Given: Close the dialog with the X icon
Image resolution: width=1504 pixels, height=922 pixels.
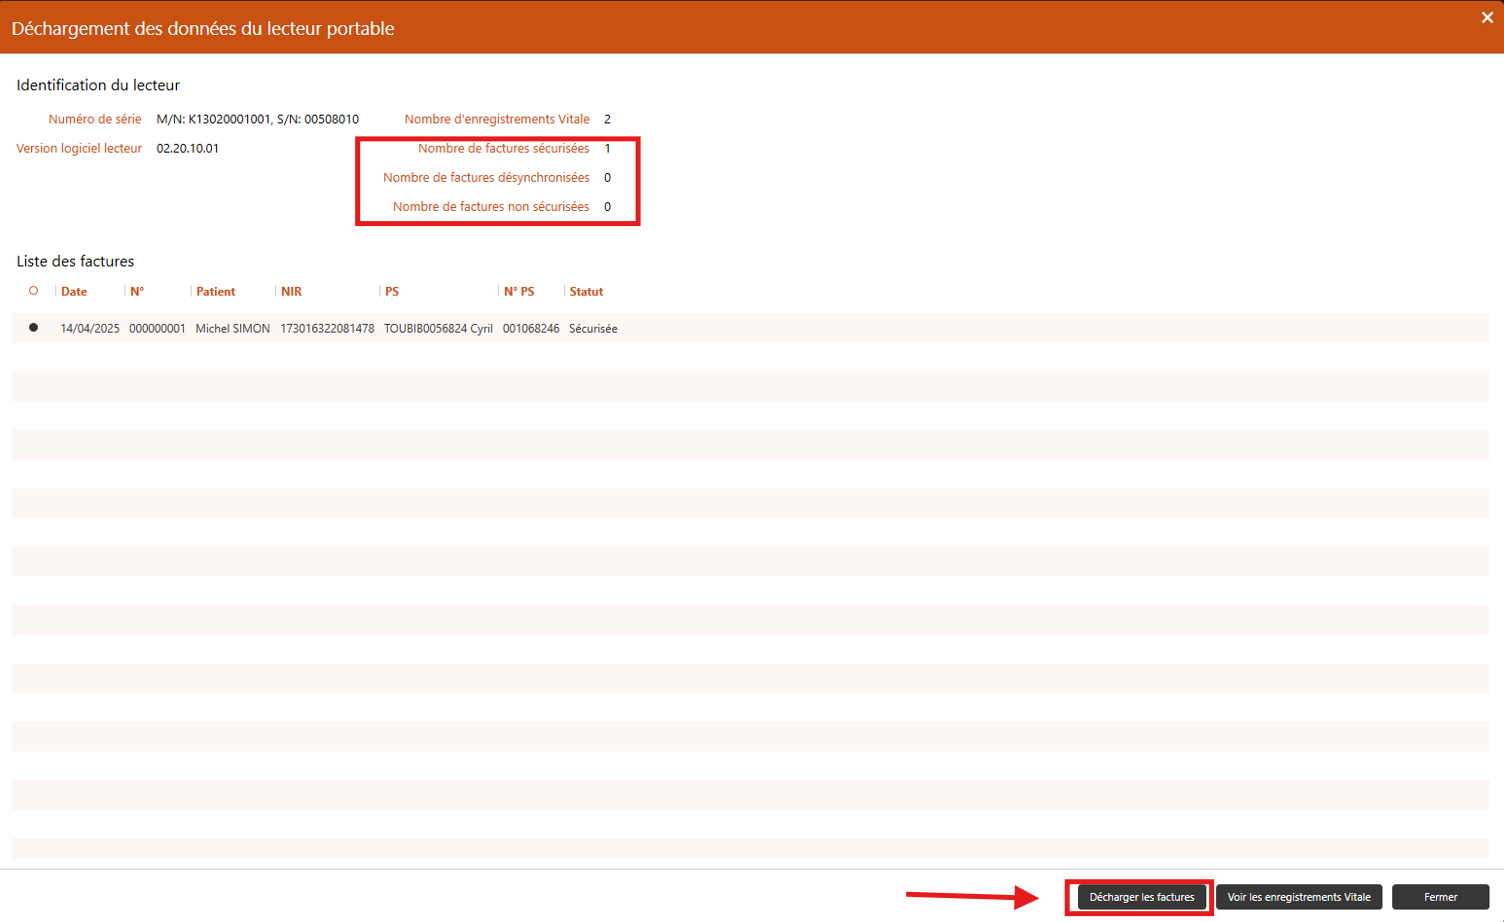Looking at the screenshot, I should [x=1486, y=18].
